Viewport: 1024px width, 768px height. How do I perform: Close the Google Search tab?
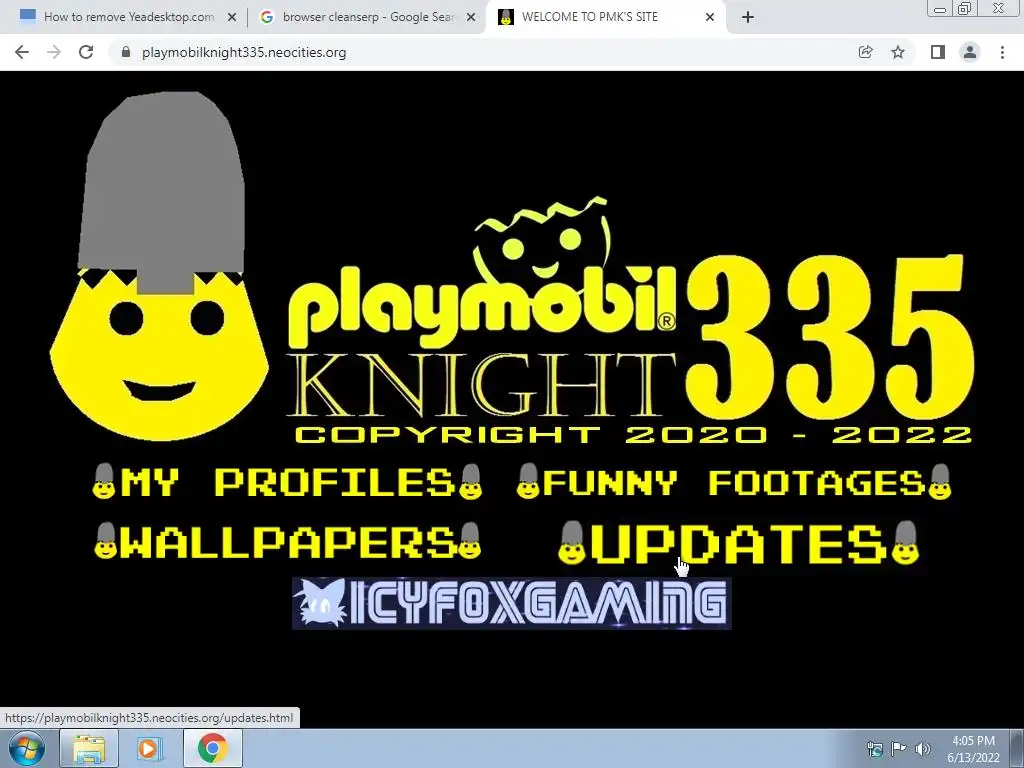coord(471,18)
